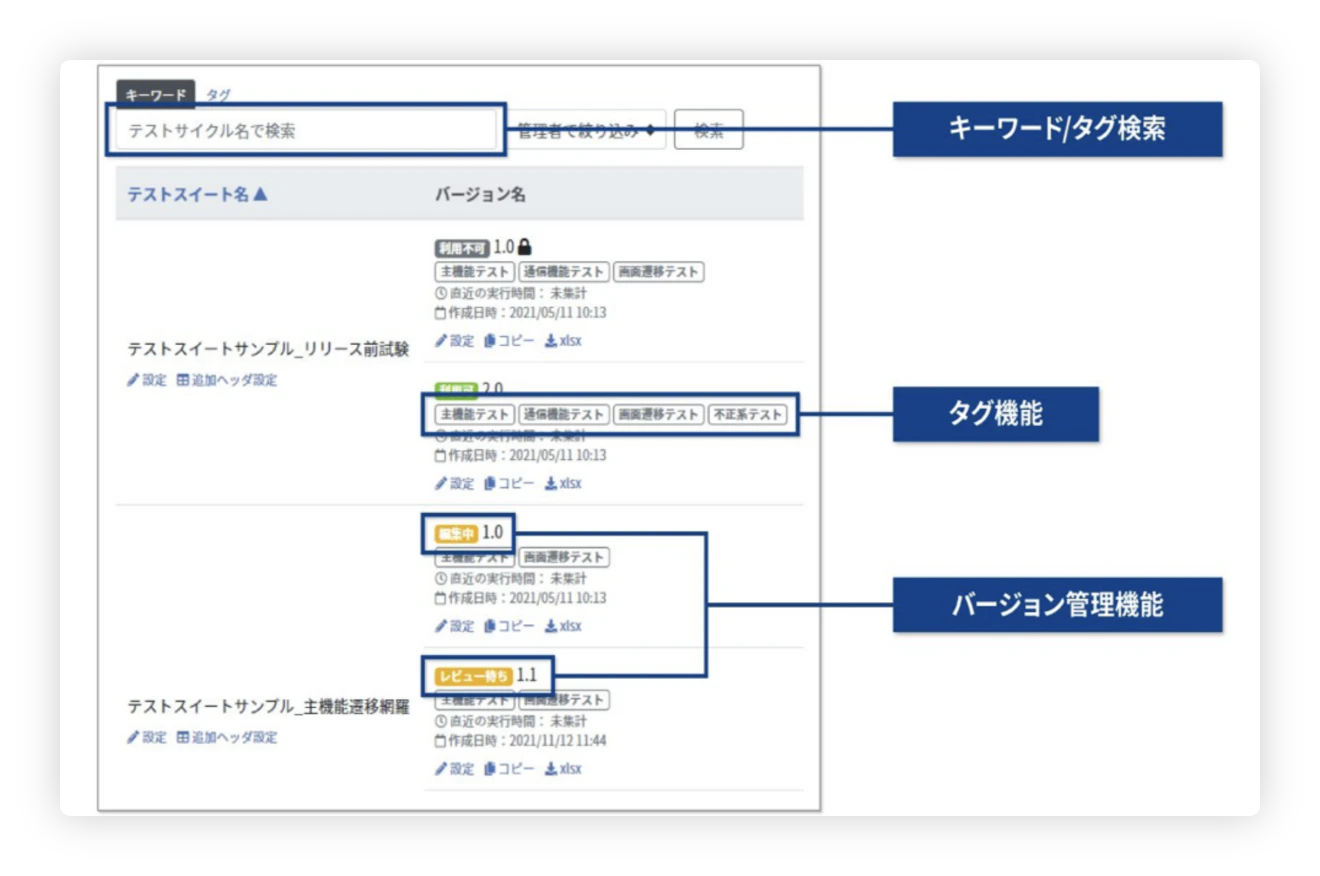Open 設定 pencil icon for 利用不可 version 1.0
1320x876 pixels.
click(x=454, y=341)
